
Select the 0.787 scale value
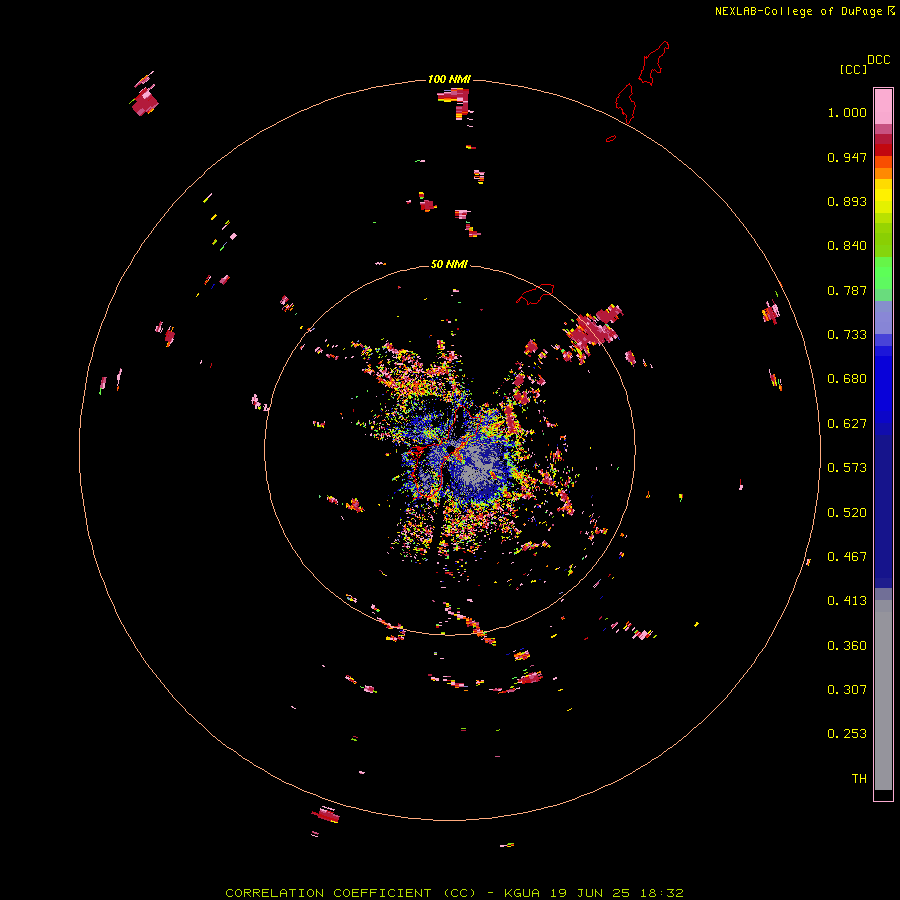click(847, 290)
